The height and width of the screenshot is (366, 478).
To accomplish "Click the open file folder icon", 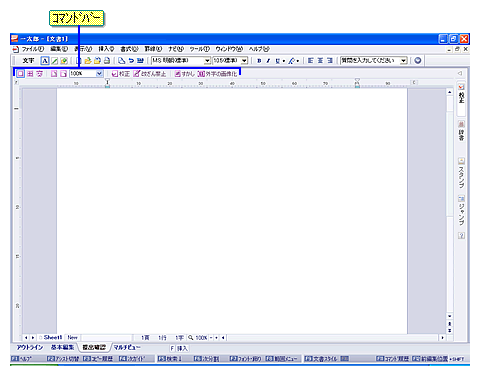I will (88, 61).
